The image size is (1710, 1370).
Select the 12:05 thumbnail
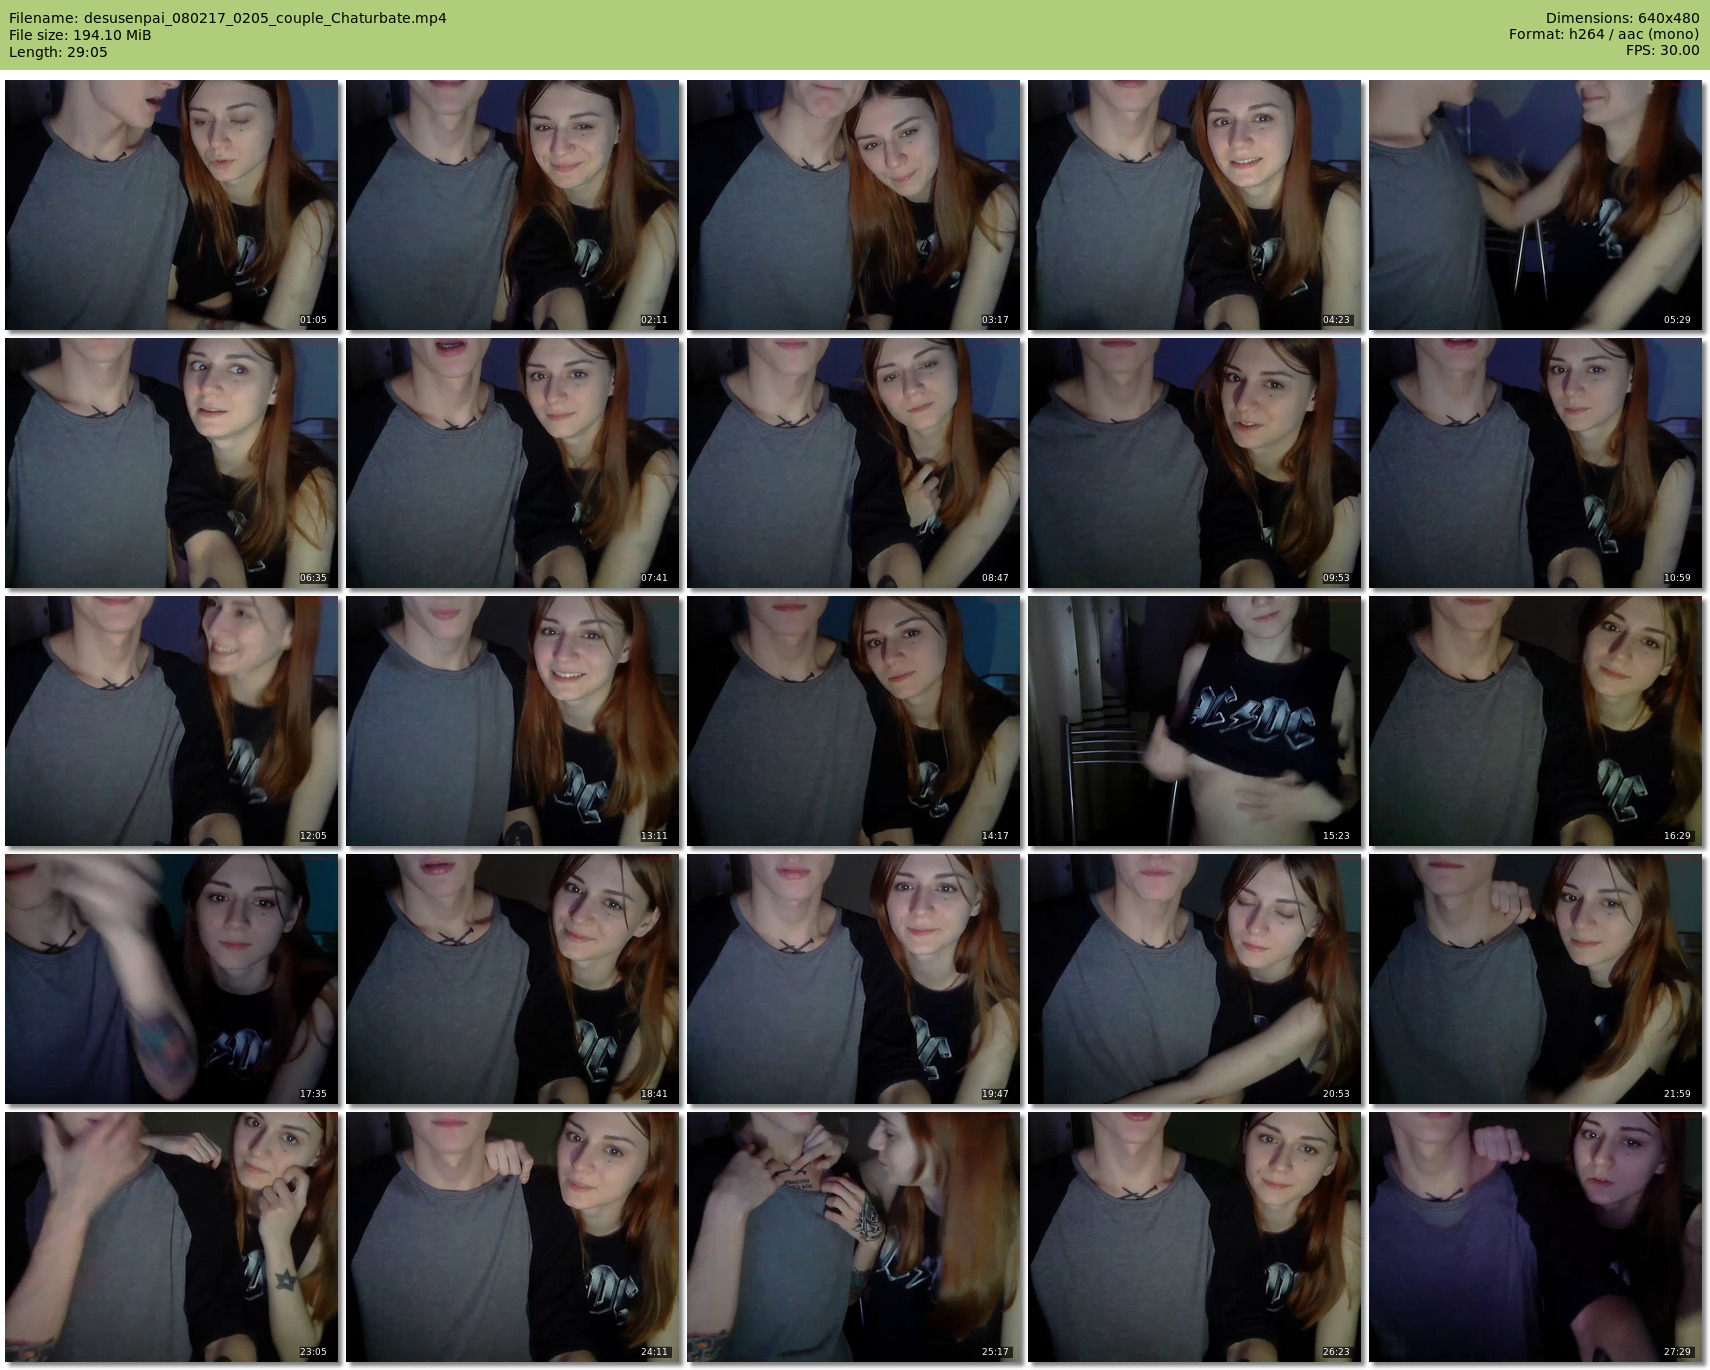[172, 721]
